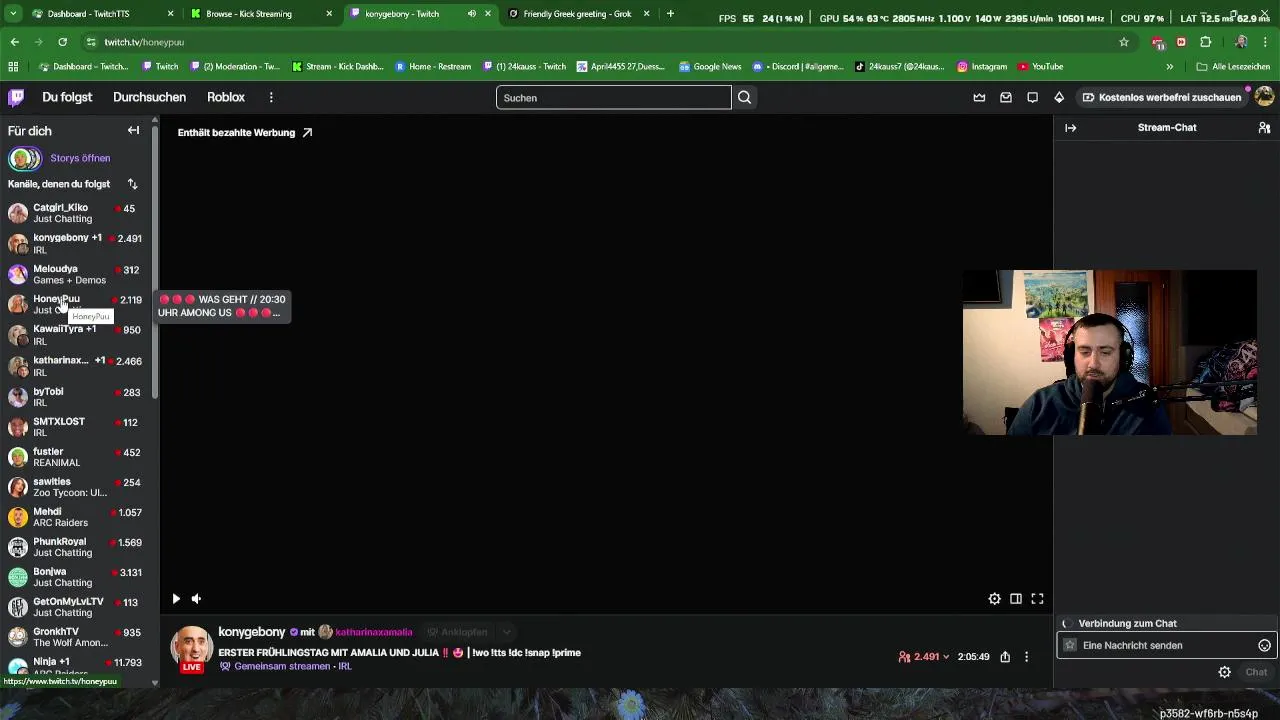Enter fullscreen on the video player
Image resolution: width=1280 pixels, height=720 pixels.
point(1037,599)
